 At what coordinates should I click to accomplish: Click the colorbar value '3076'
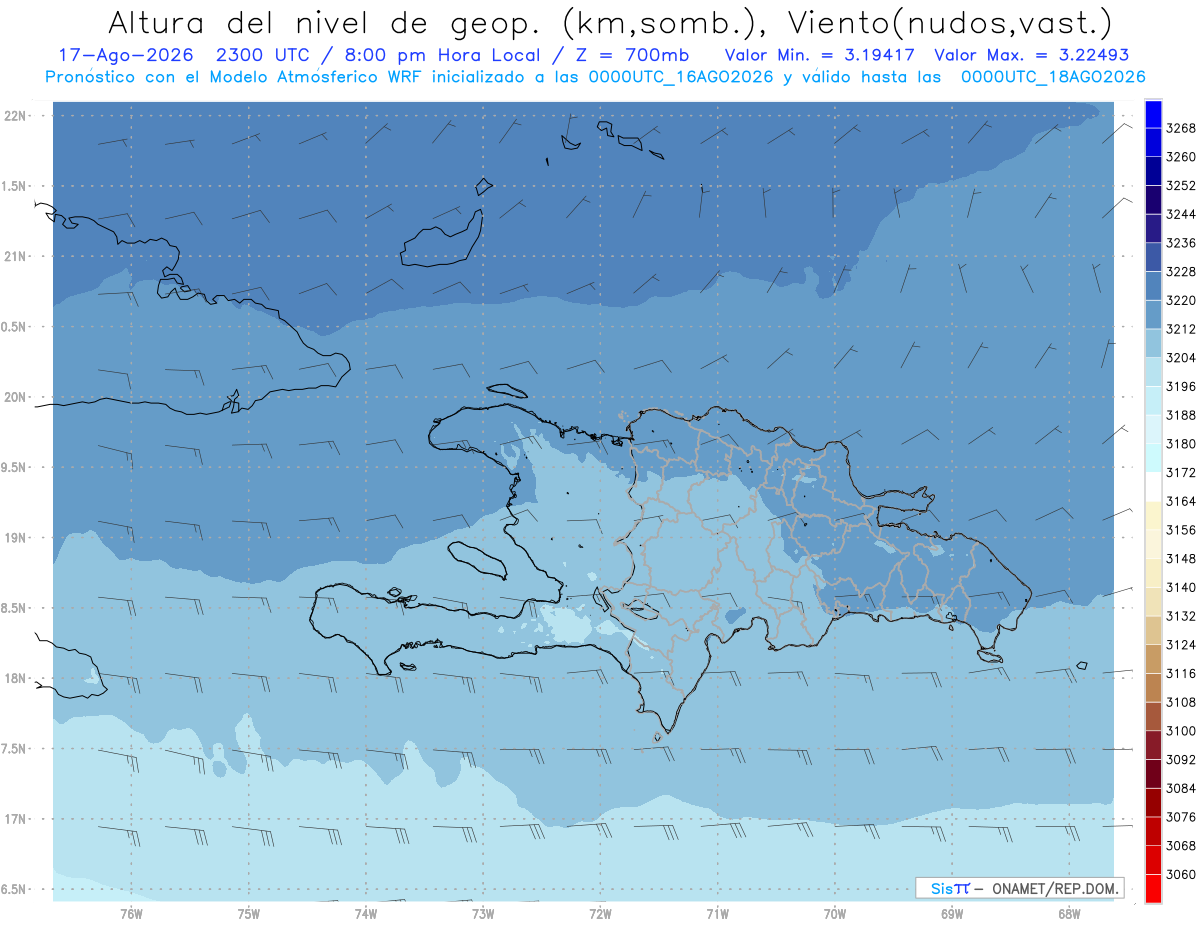1181,817
